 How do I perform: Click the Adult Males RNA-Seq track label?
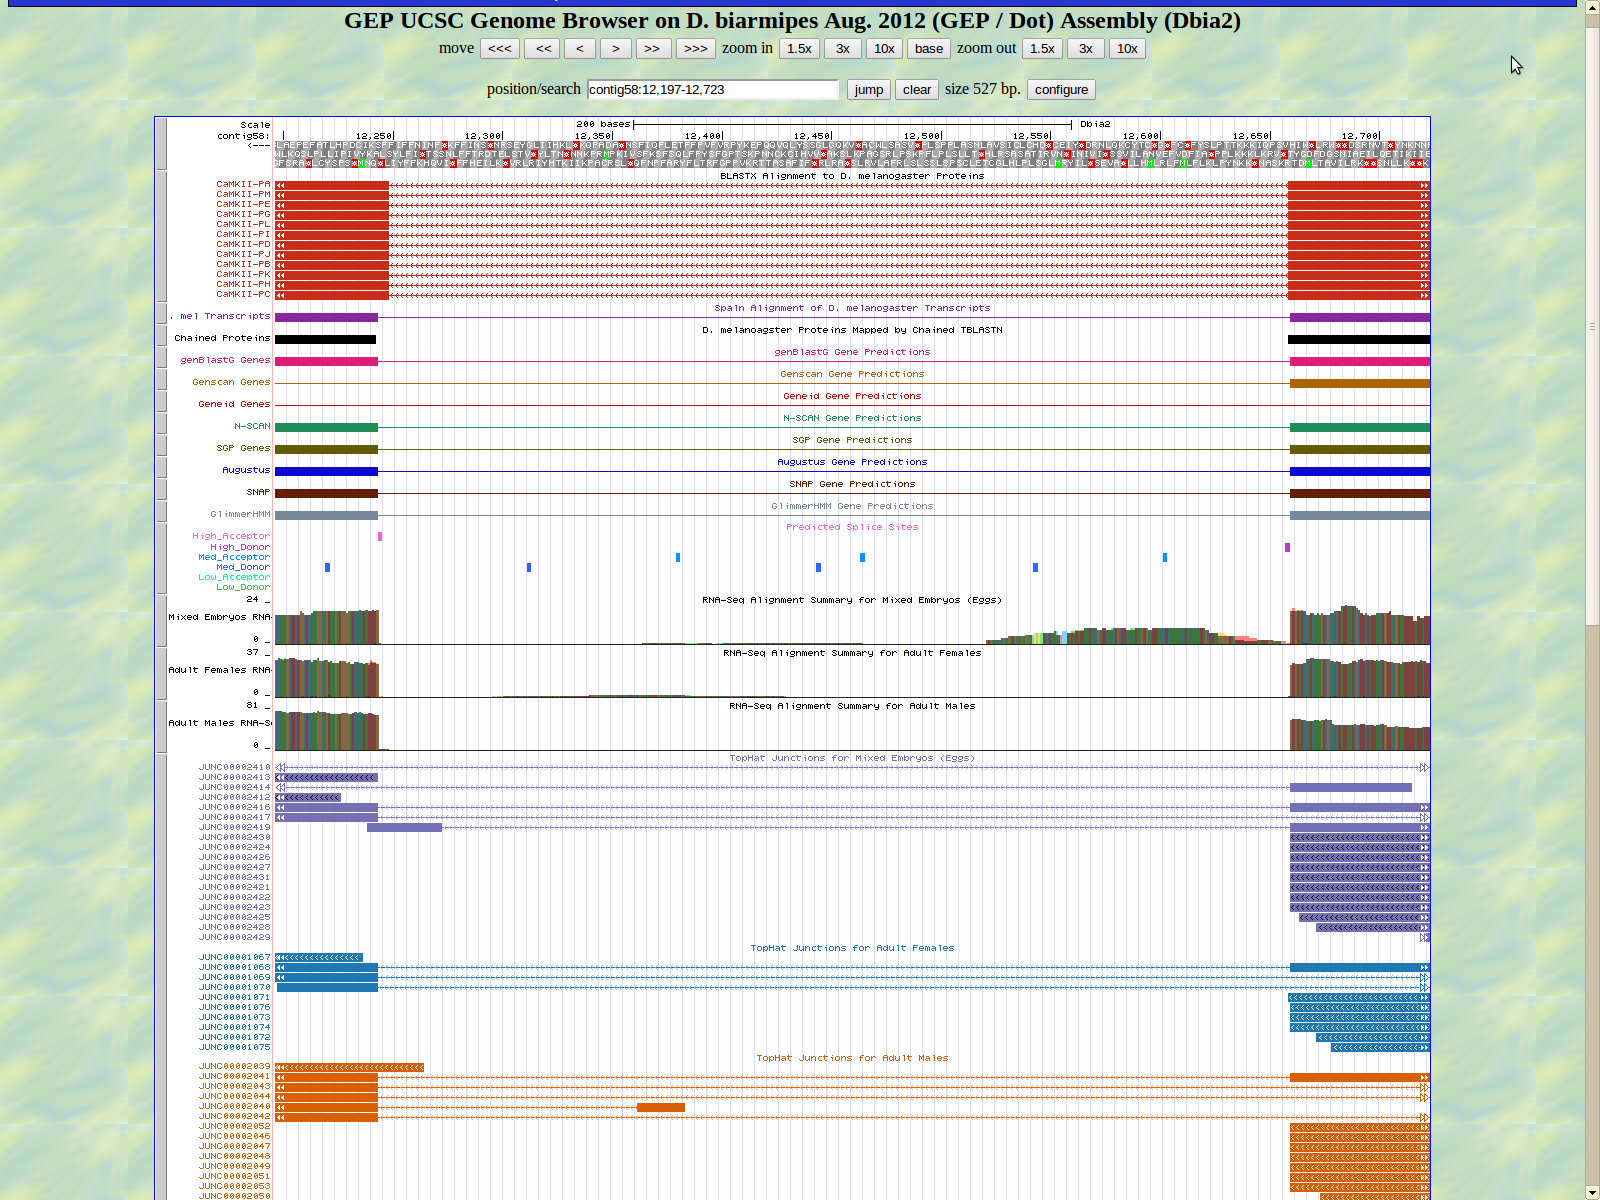pos(219,723)
